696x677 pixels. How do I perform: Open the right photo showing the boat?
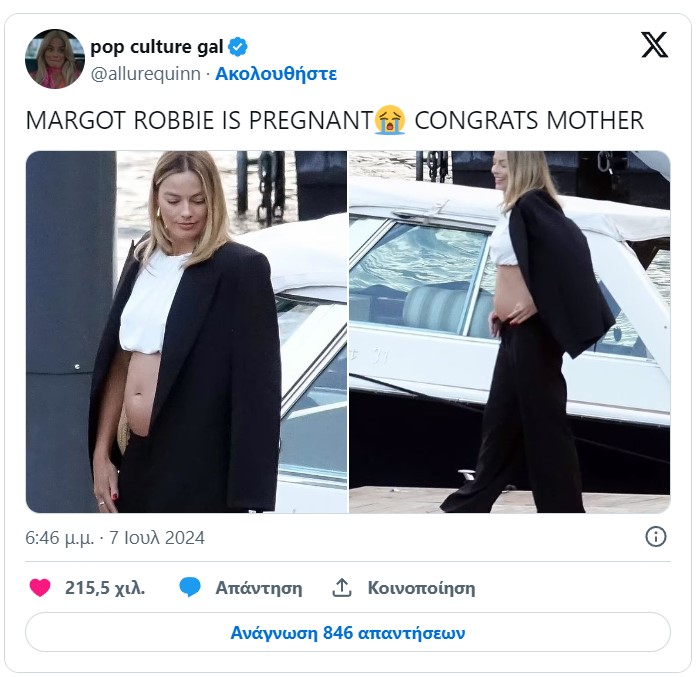509,331
